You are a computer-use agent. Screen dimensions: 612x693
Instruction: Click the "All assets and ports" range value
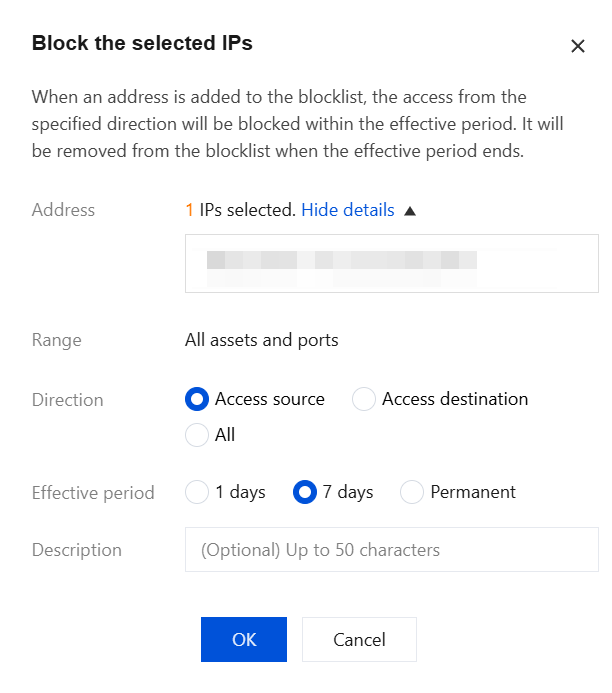[262, 340]
